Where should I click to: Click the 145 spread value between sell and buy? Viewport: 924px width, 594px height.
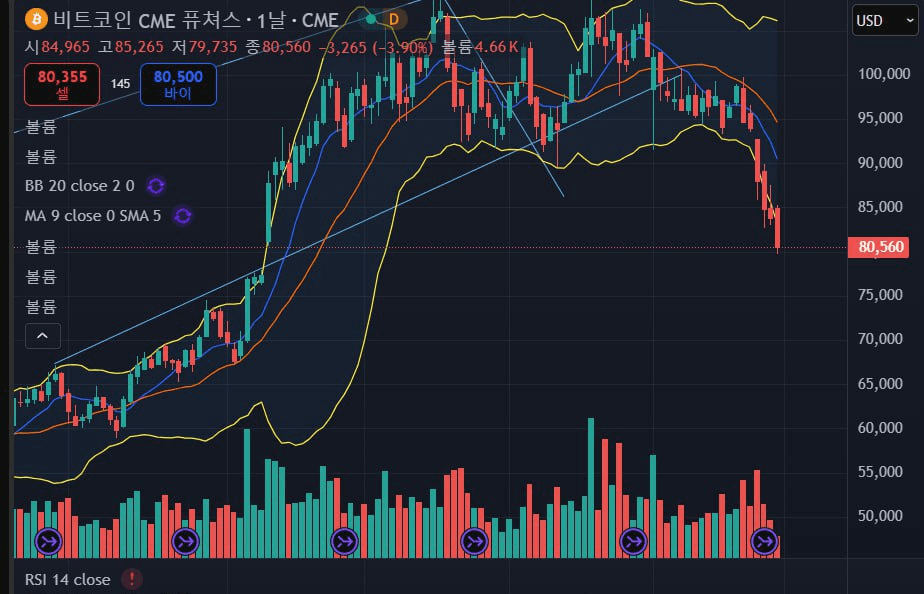121,84
